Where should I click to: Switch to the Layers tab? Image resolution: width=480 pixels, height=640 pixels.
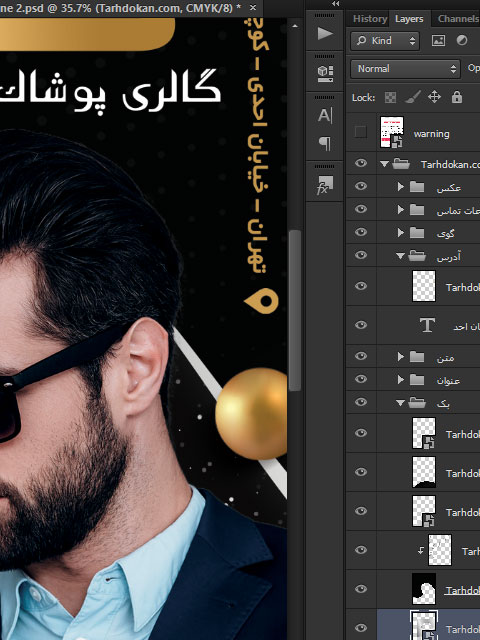(409, 19)
